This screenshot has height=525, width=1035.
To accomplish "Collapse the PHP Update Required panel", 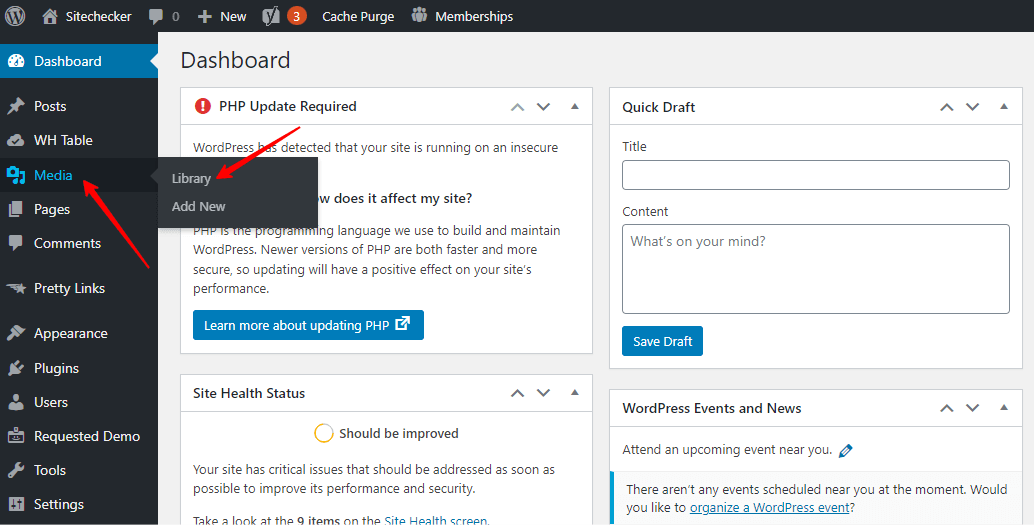I will 574,106.
